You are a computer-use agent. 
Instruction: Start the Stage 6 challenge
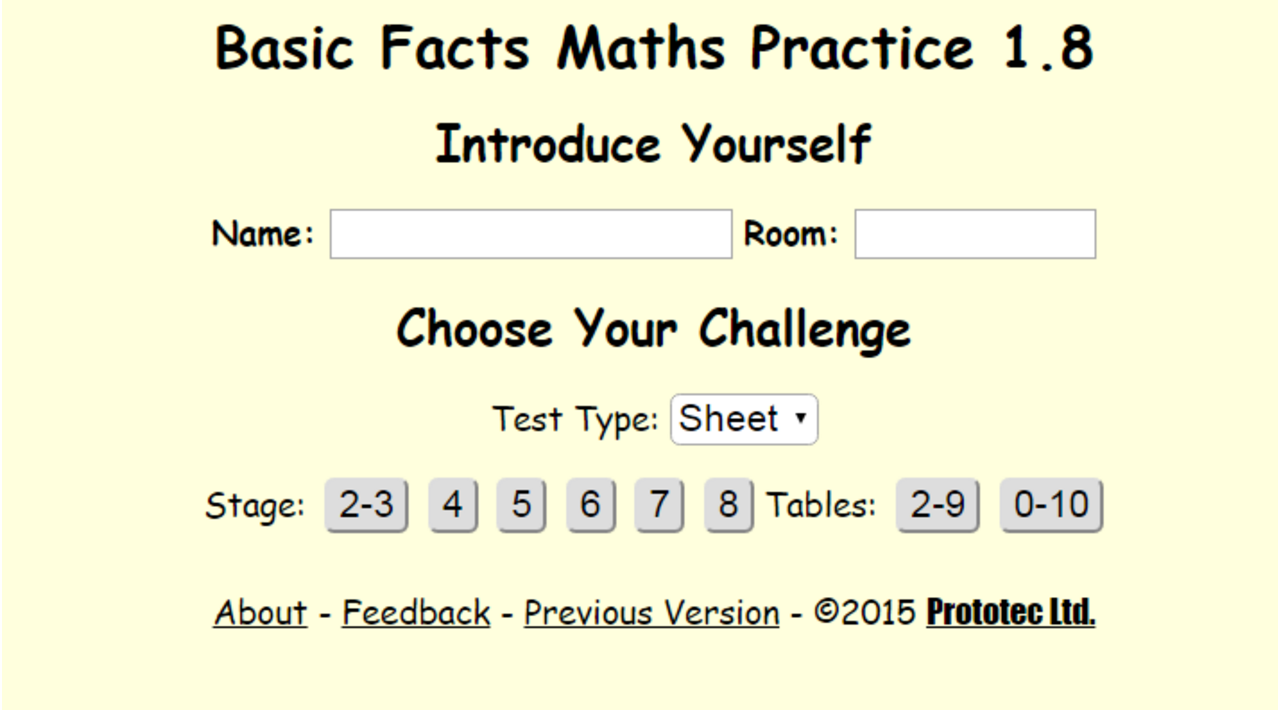tap(590, 505)
